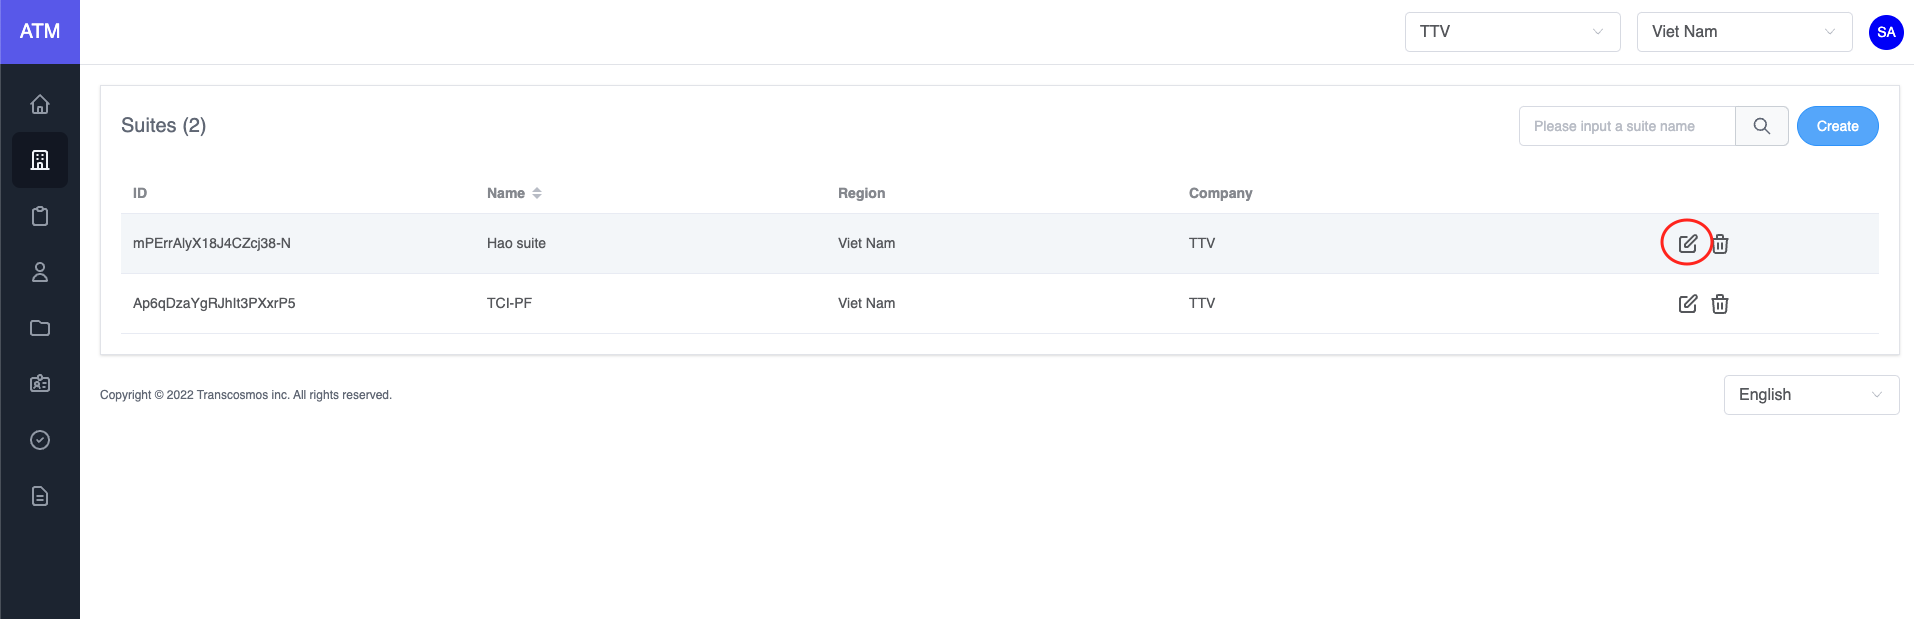Edit the Hao suite row
The width and height of the screenshot is (1914, 619).
(1687, 243)
